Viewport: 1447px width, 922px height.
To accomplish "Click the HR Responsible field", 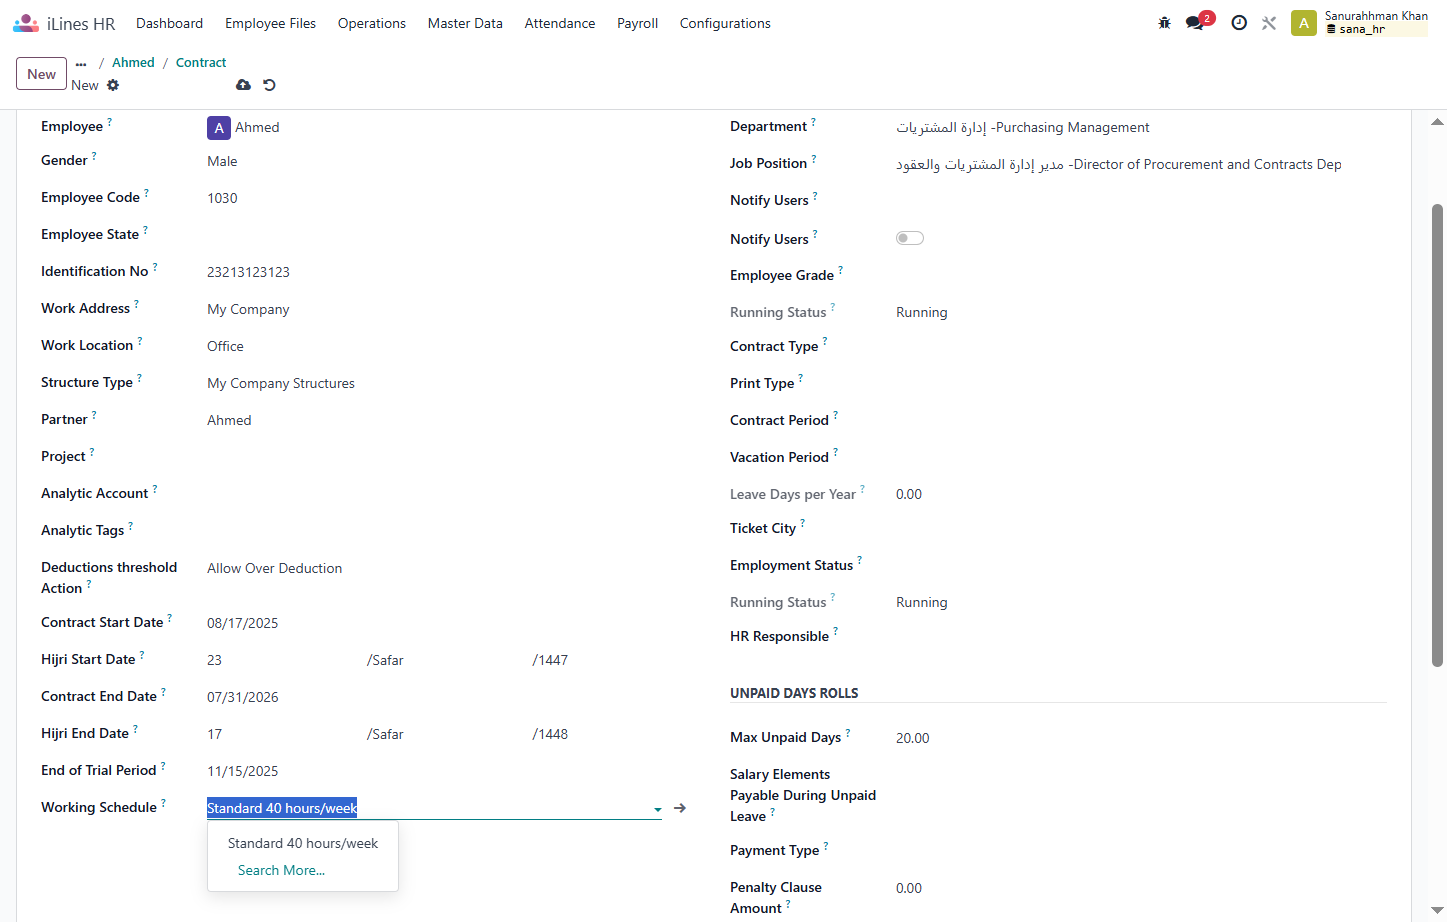I will 1141,636.
